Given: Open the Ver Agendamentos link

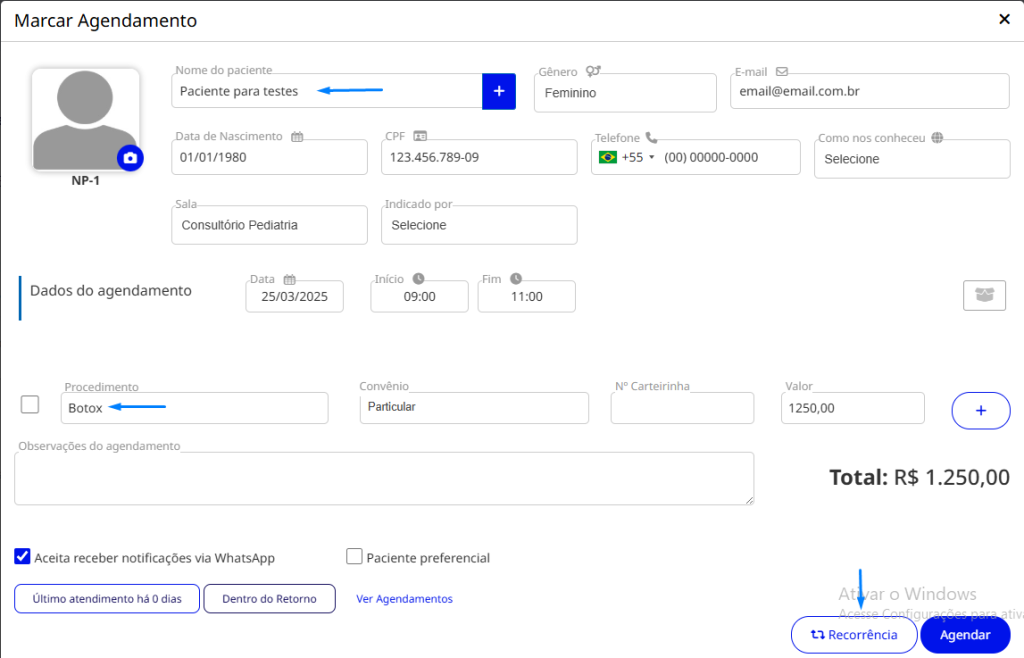Looking at the screenshot, I should click(x=404, y=599).
